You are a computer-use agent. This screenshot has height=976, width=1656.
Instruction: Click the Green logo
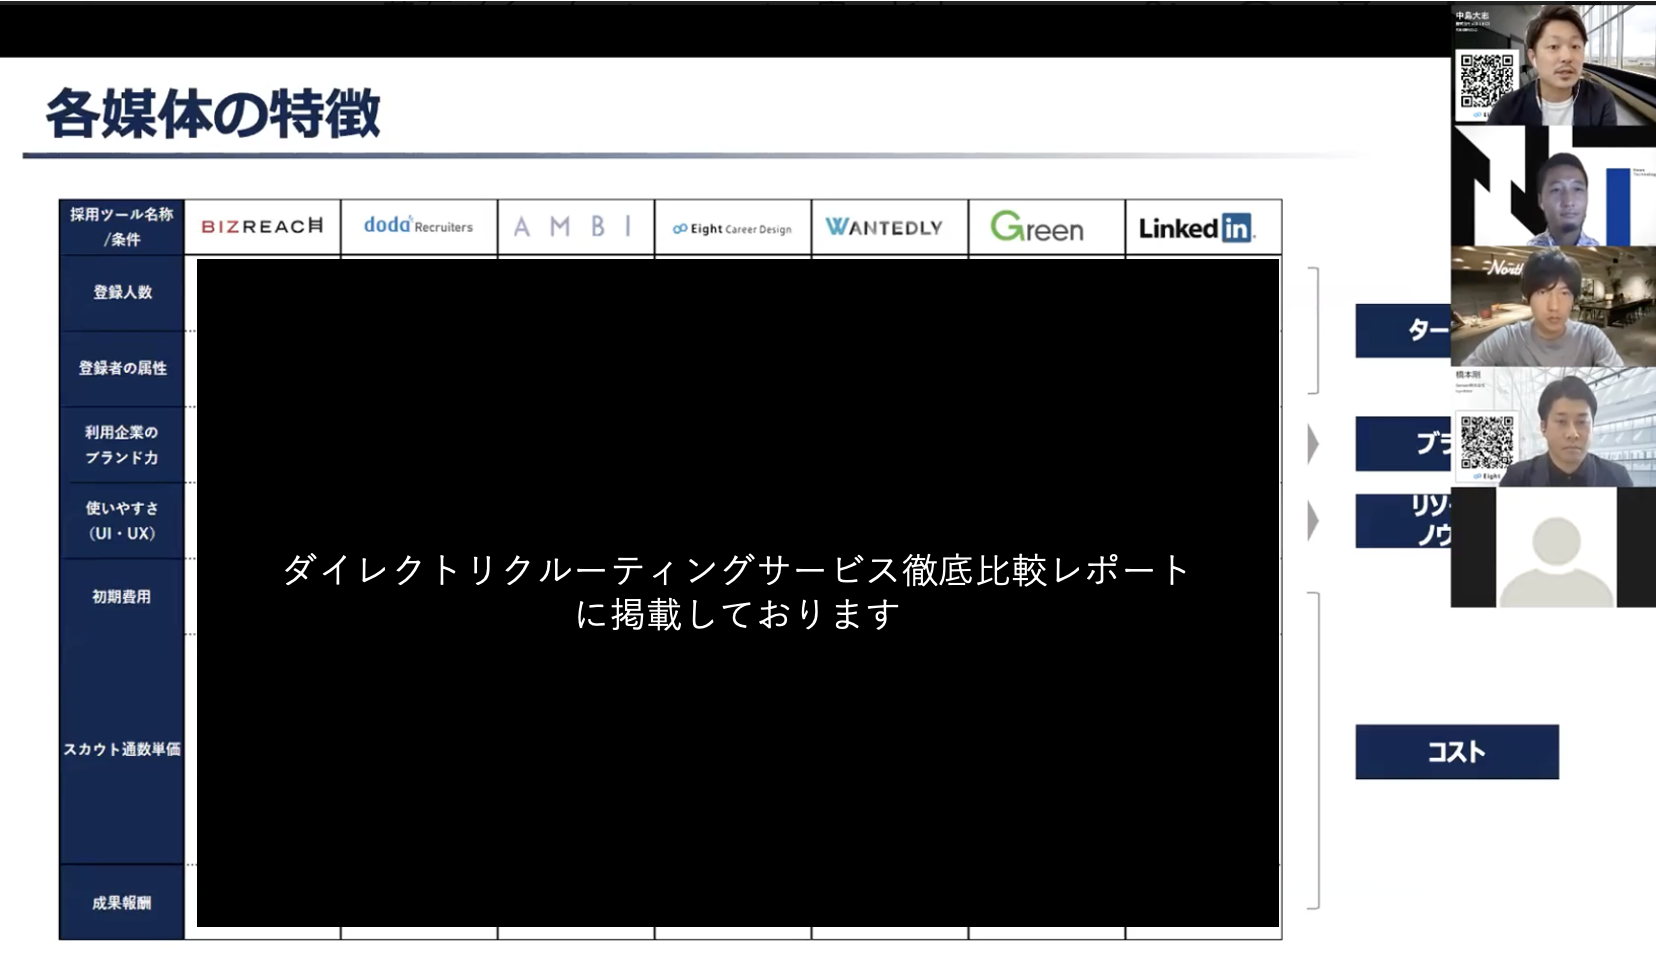(x=1037, y=227)
